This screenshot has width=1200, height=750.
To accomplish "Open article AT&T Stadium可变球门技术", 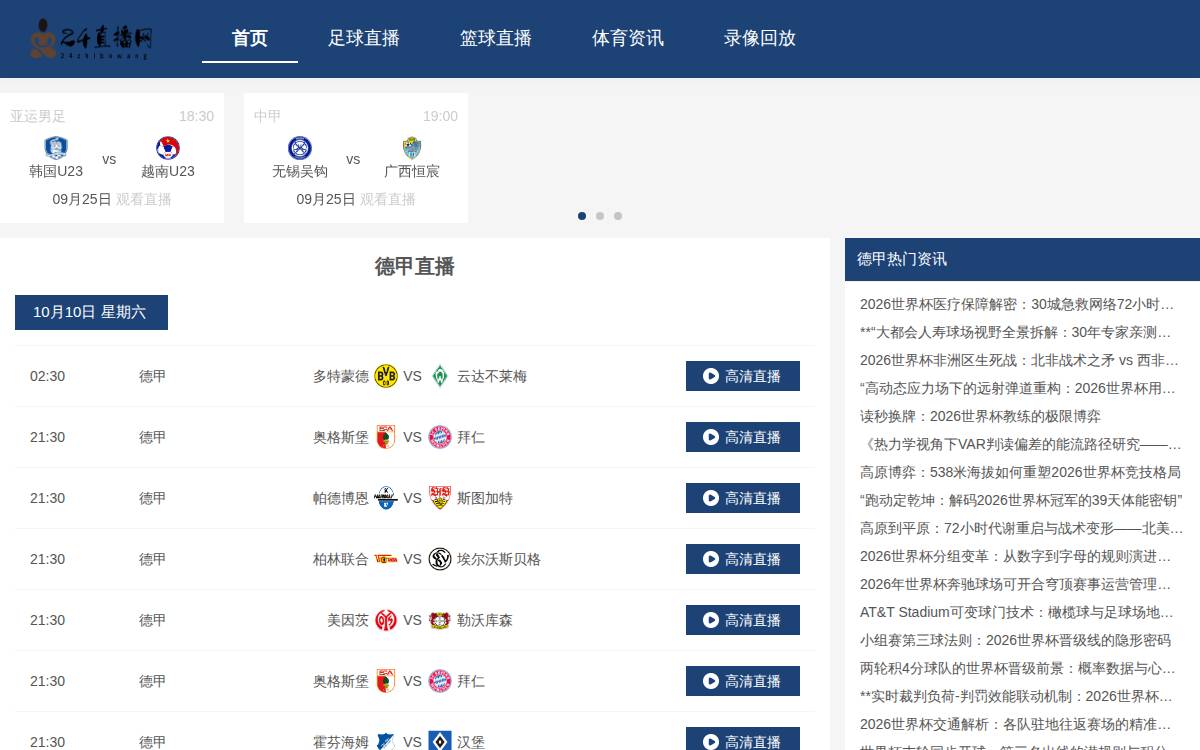I will 1017,612.
